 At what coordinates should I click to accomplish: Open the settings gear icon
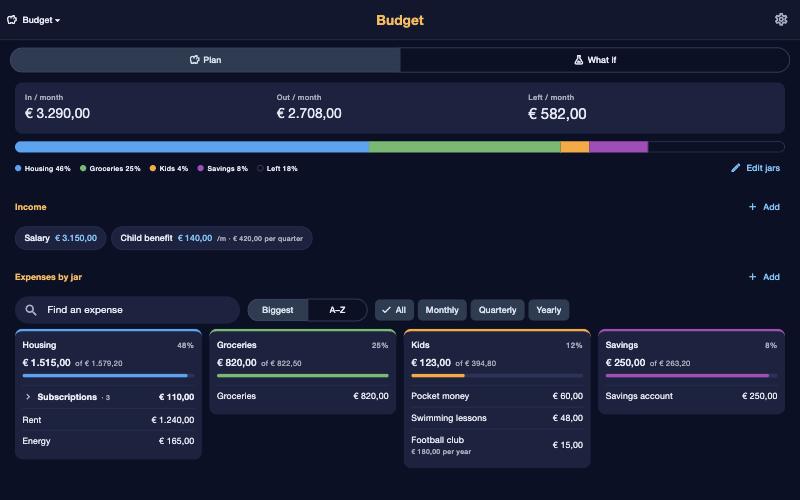781,19
